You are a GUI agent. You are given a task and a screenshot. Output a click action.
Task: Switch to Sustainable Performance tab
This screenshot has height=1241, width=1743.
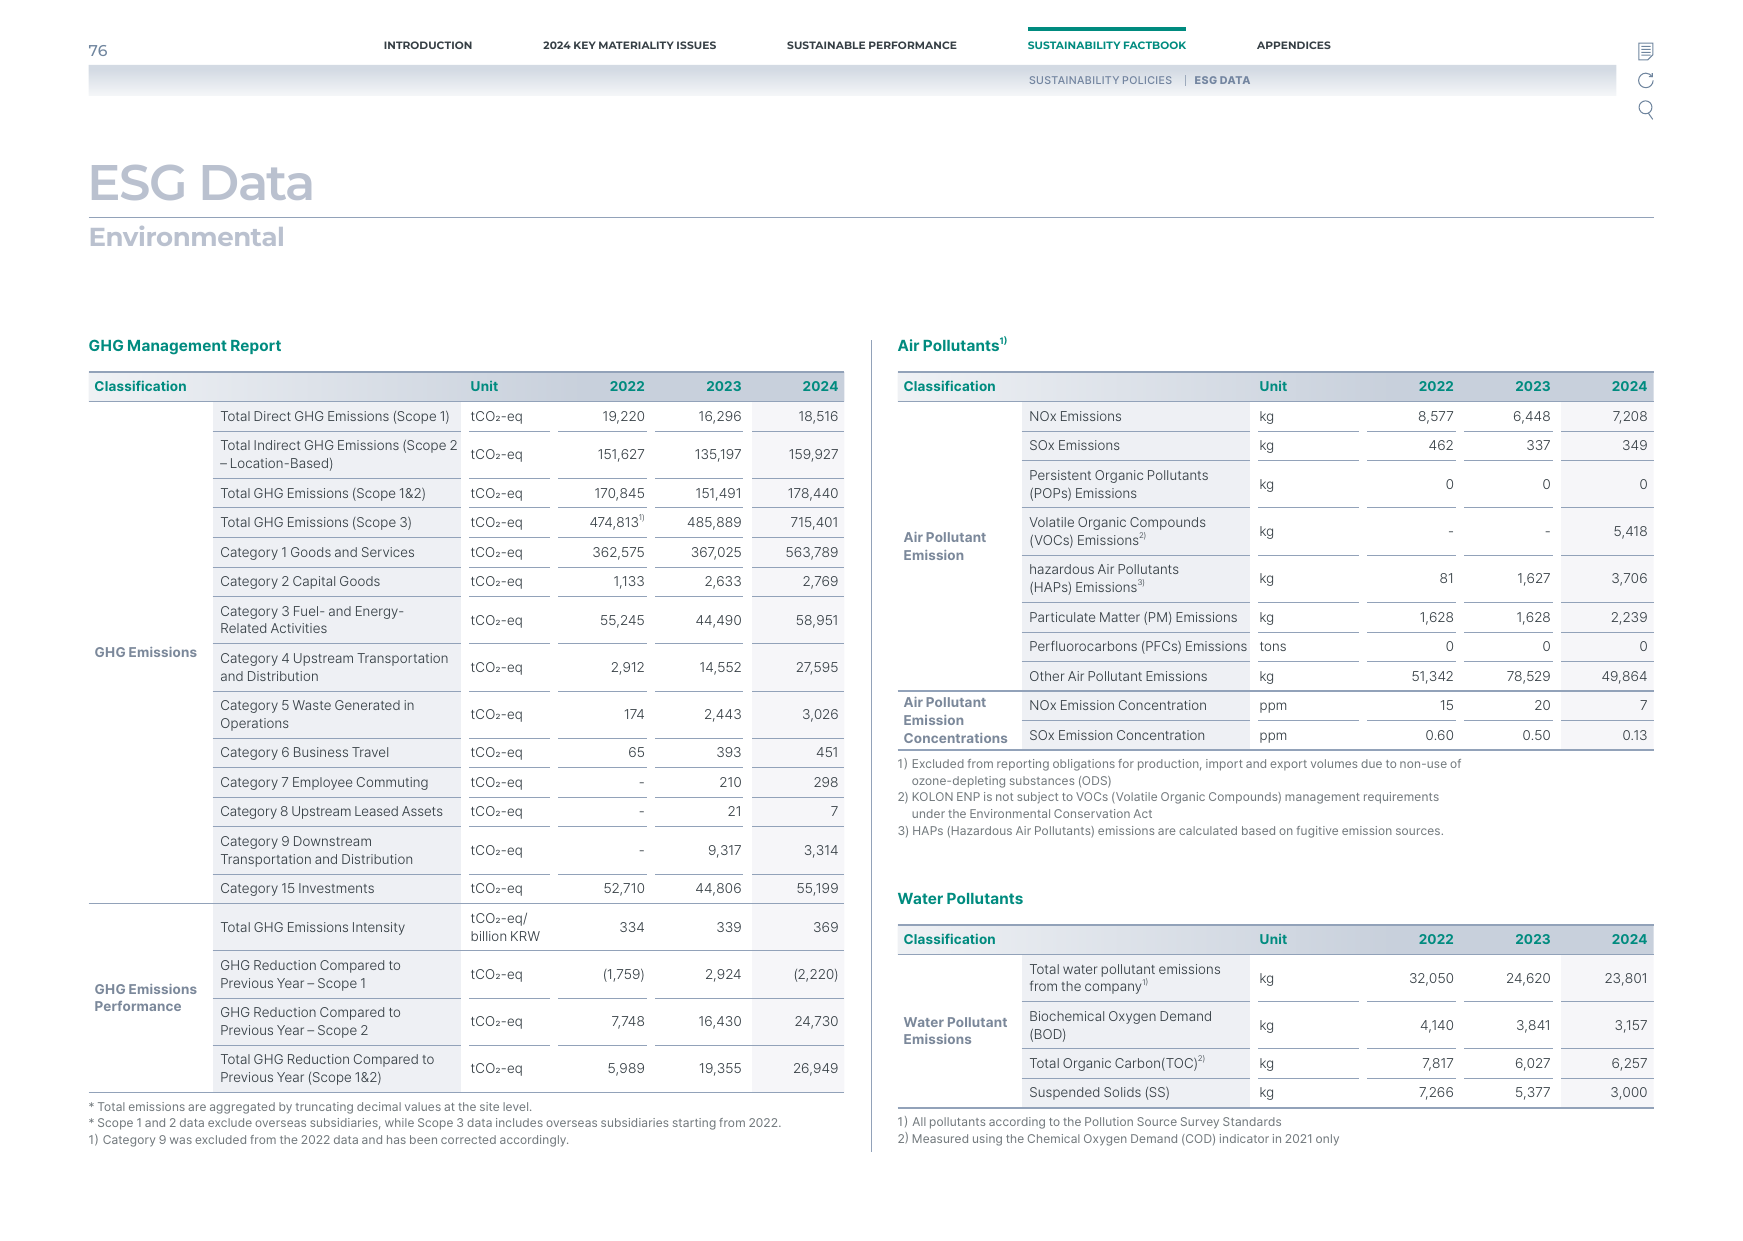871,45
